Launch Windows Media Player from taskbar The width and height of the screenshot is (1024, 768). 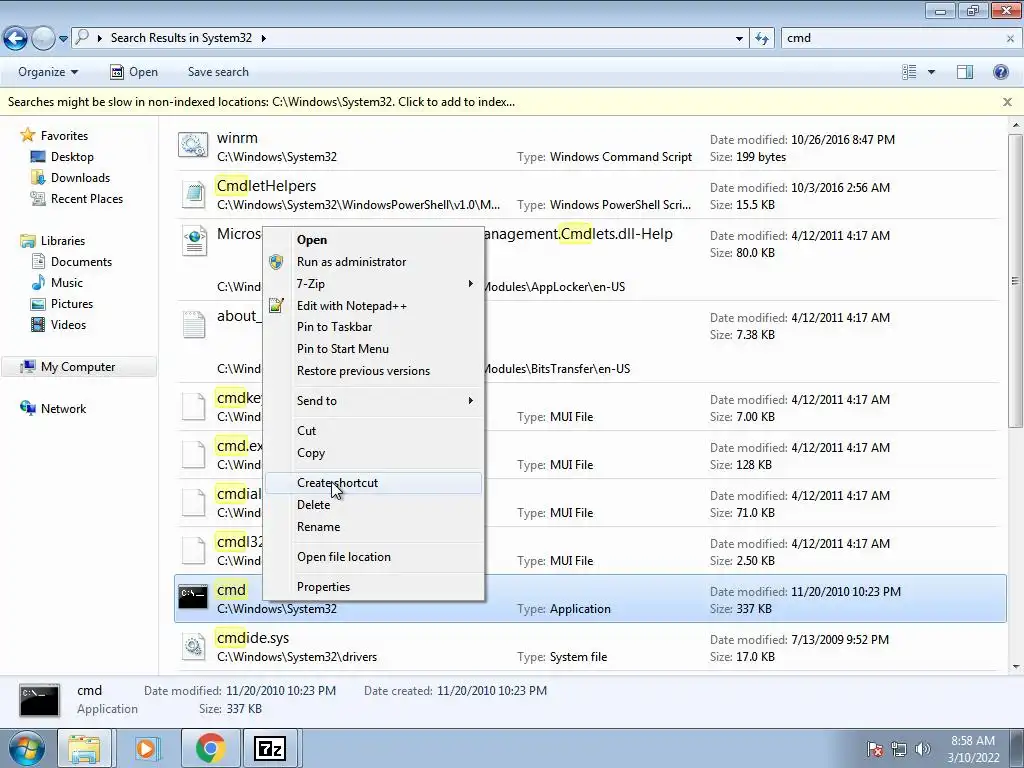[x=146, y=748]
